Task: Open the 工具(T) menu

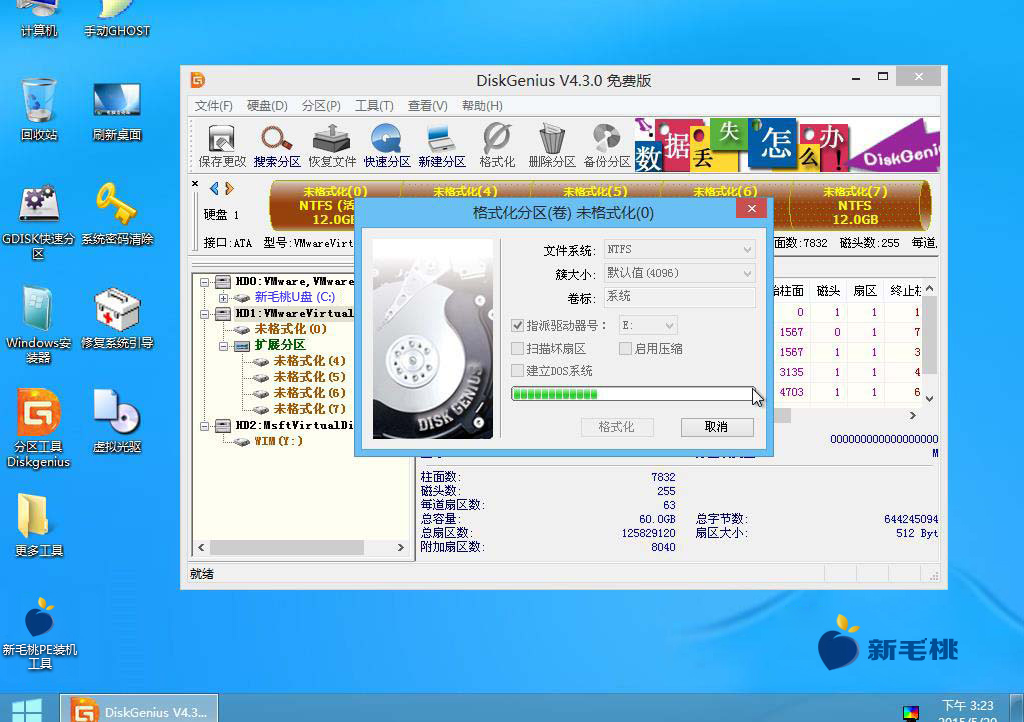Action: tap(374, 106)
